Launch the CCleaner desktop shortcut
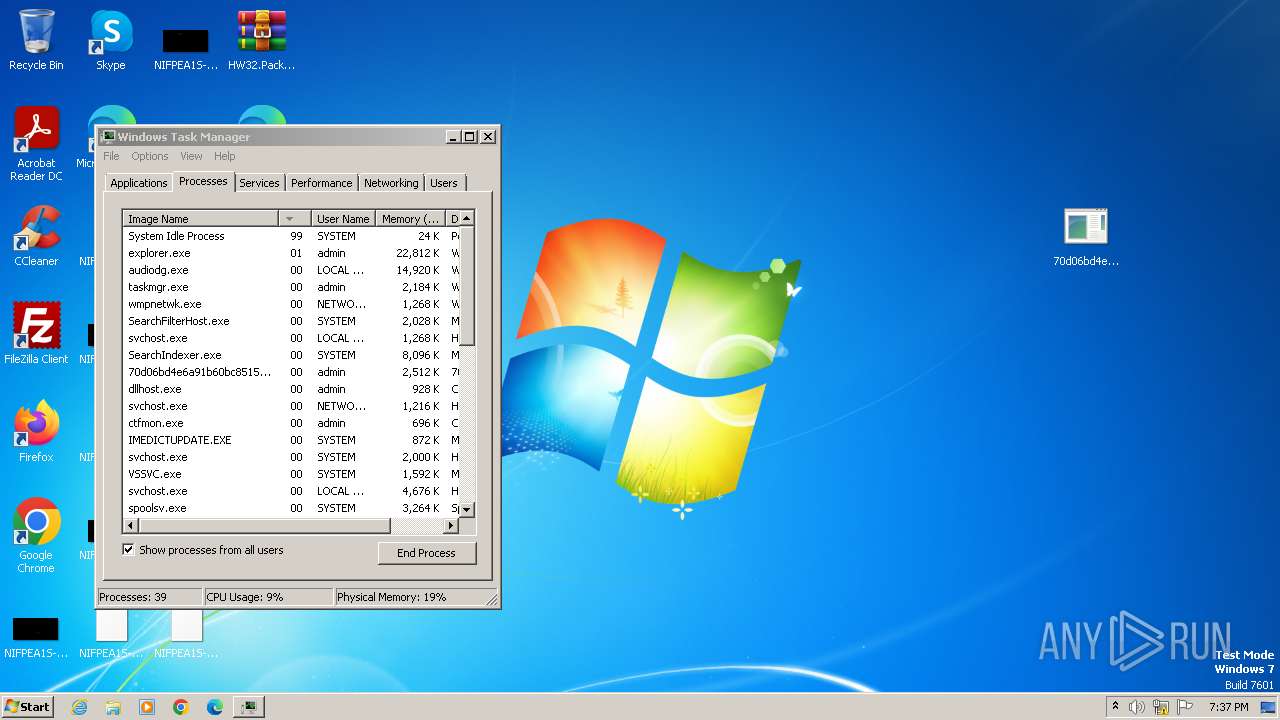1280x720 pixels. 36,236
